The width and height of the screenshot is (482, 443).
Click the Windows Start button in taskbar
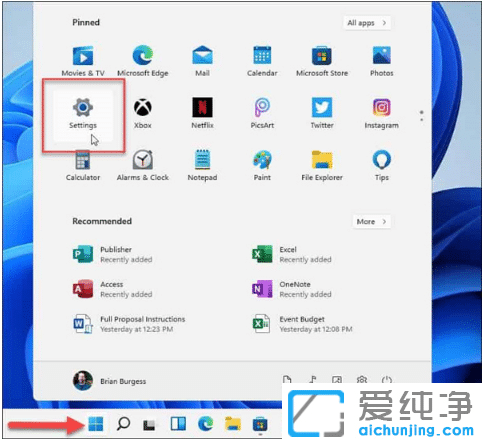[x=96, y=424]
